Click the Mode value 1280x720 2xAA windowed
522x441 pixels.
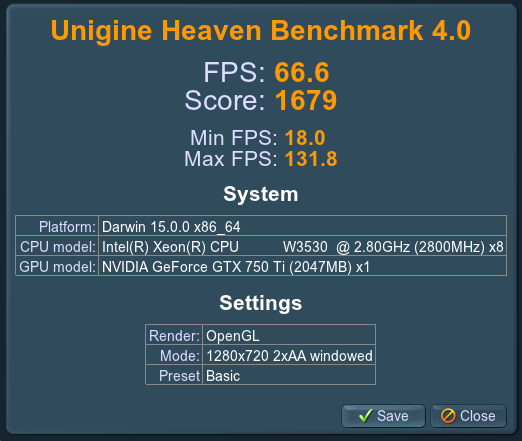[289, 355]
